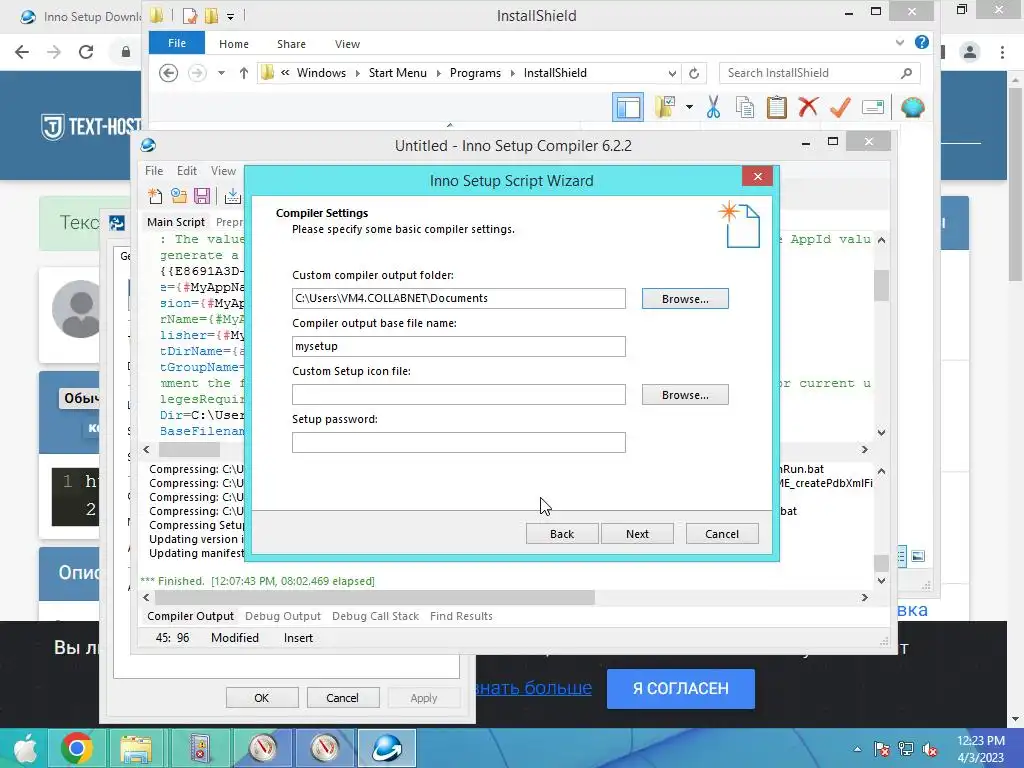The width and height of the screenshot is (1024, 768).
Task: Switch to the Find Results tab
Action: coord(461,616)
